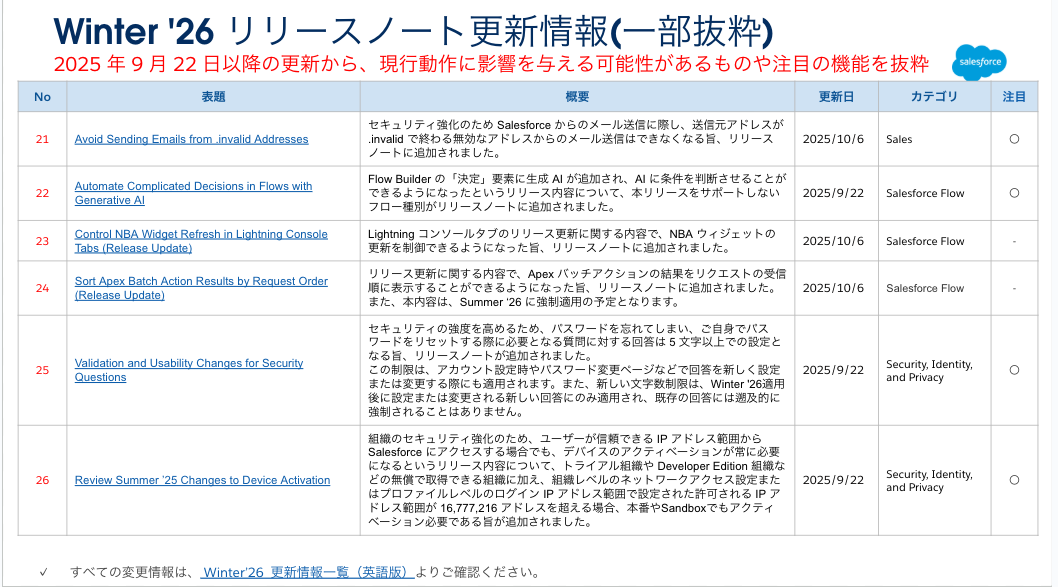The width and height of the screenshot is (1058, 587).
Task: Click the 注目 circle mark in row 26
Action: coord(1014,480)
